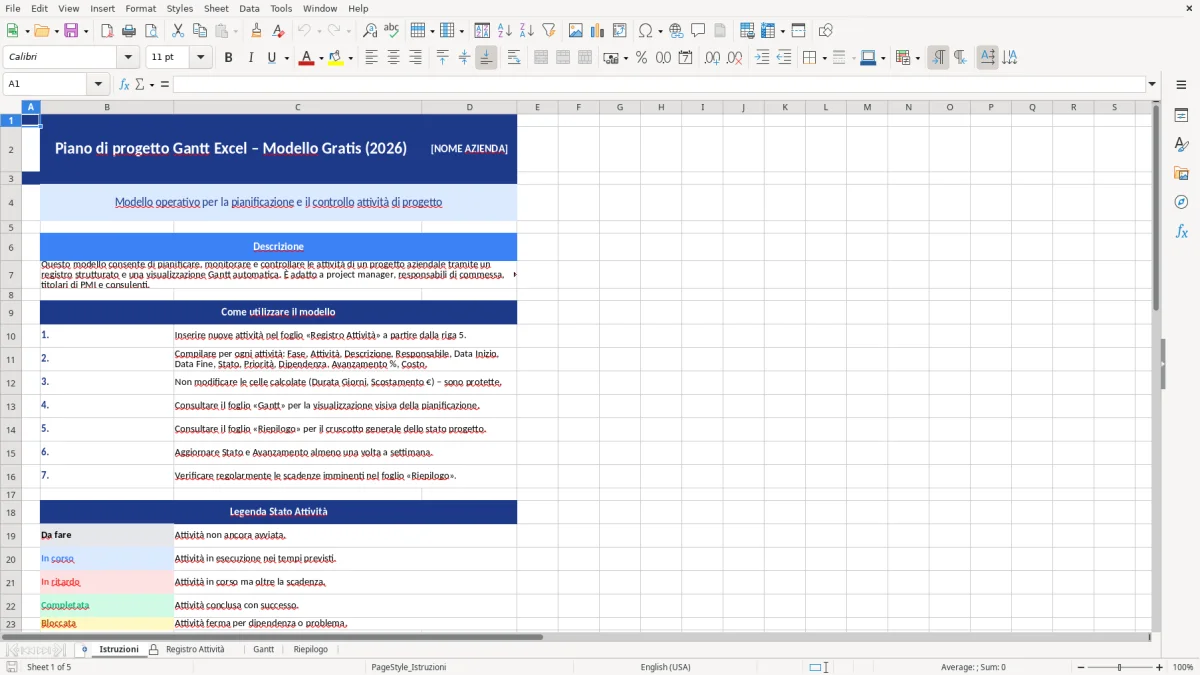Click the Spelling check icon
1200x675 pixels.
click(x=392, y=31)
